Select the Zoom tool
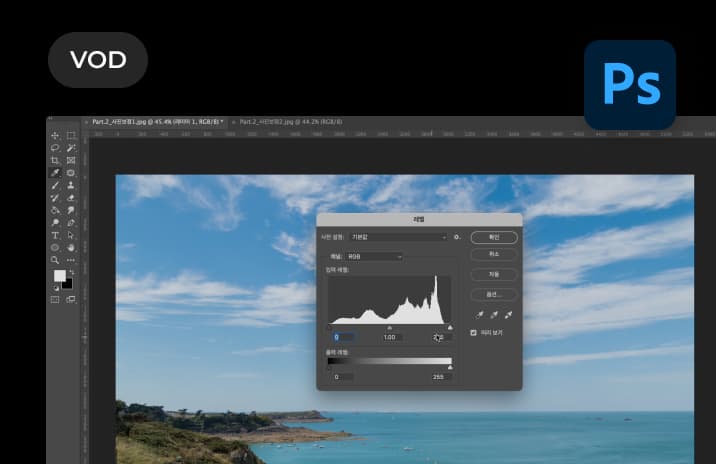The image size is (716, 464). 55,260
